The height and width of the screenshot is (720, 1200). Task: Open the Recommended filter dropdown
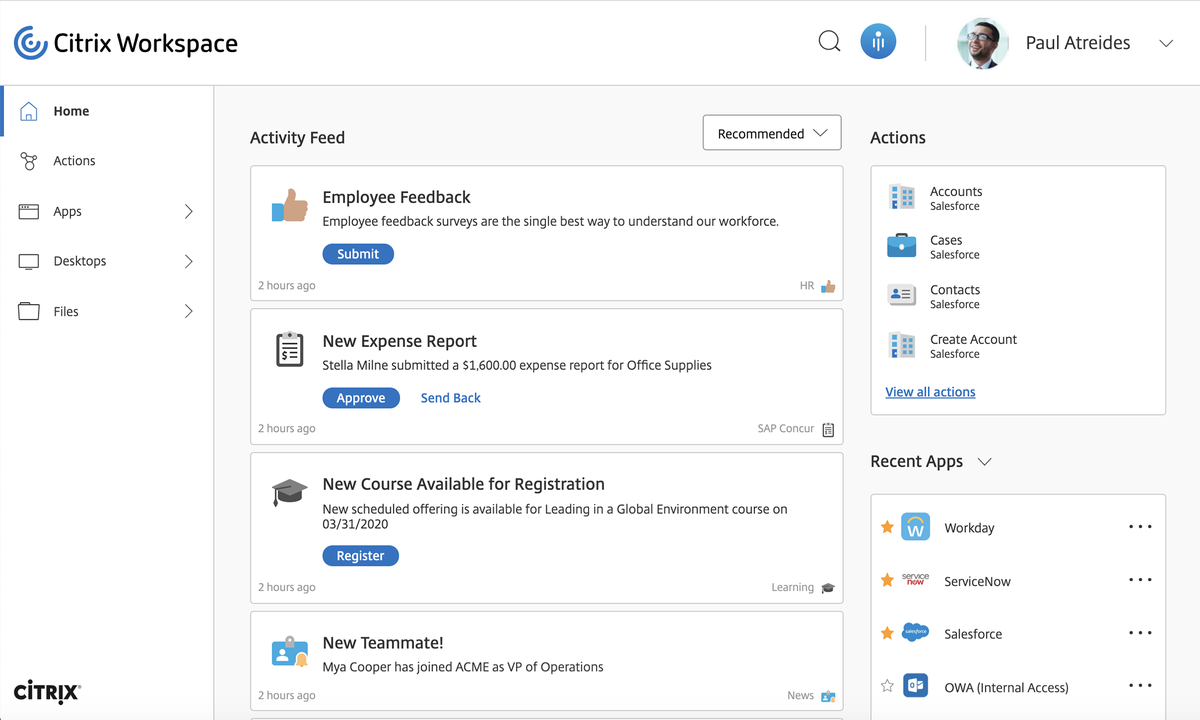click(x=772, y=133)
